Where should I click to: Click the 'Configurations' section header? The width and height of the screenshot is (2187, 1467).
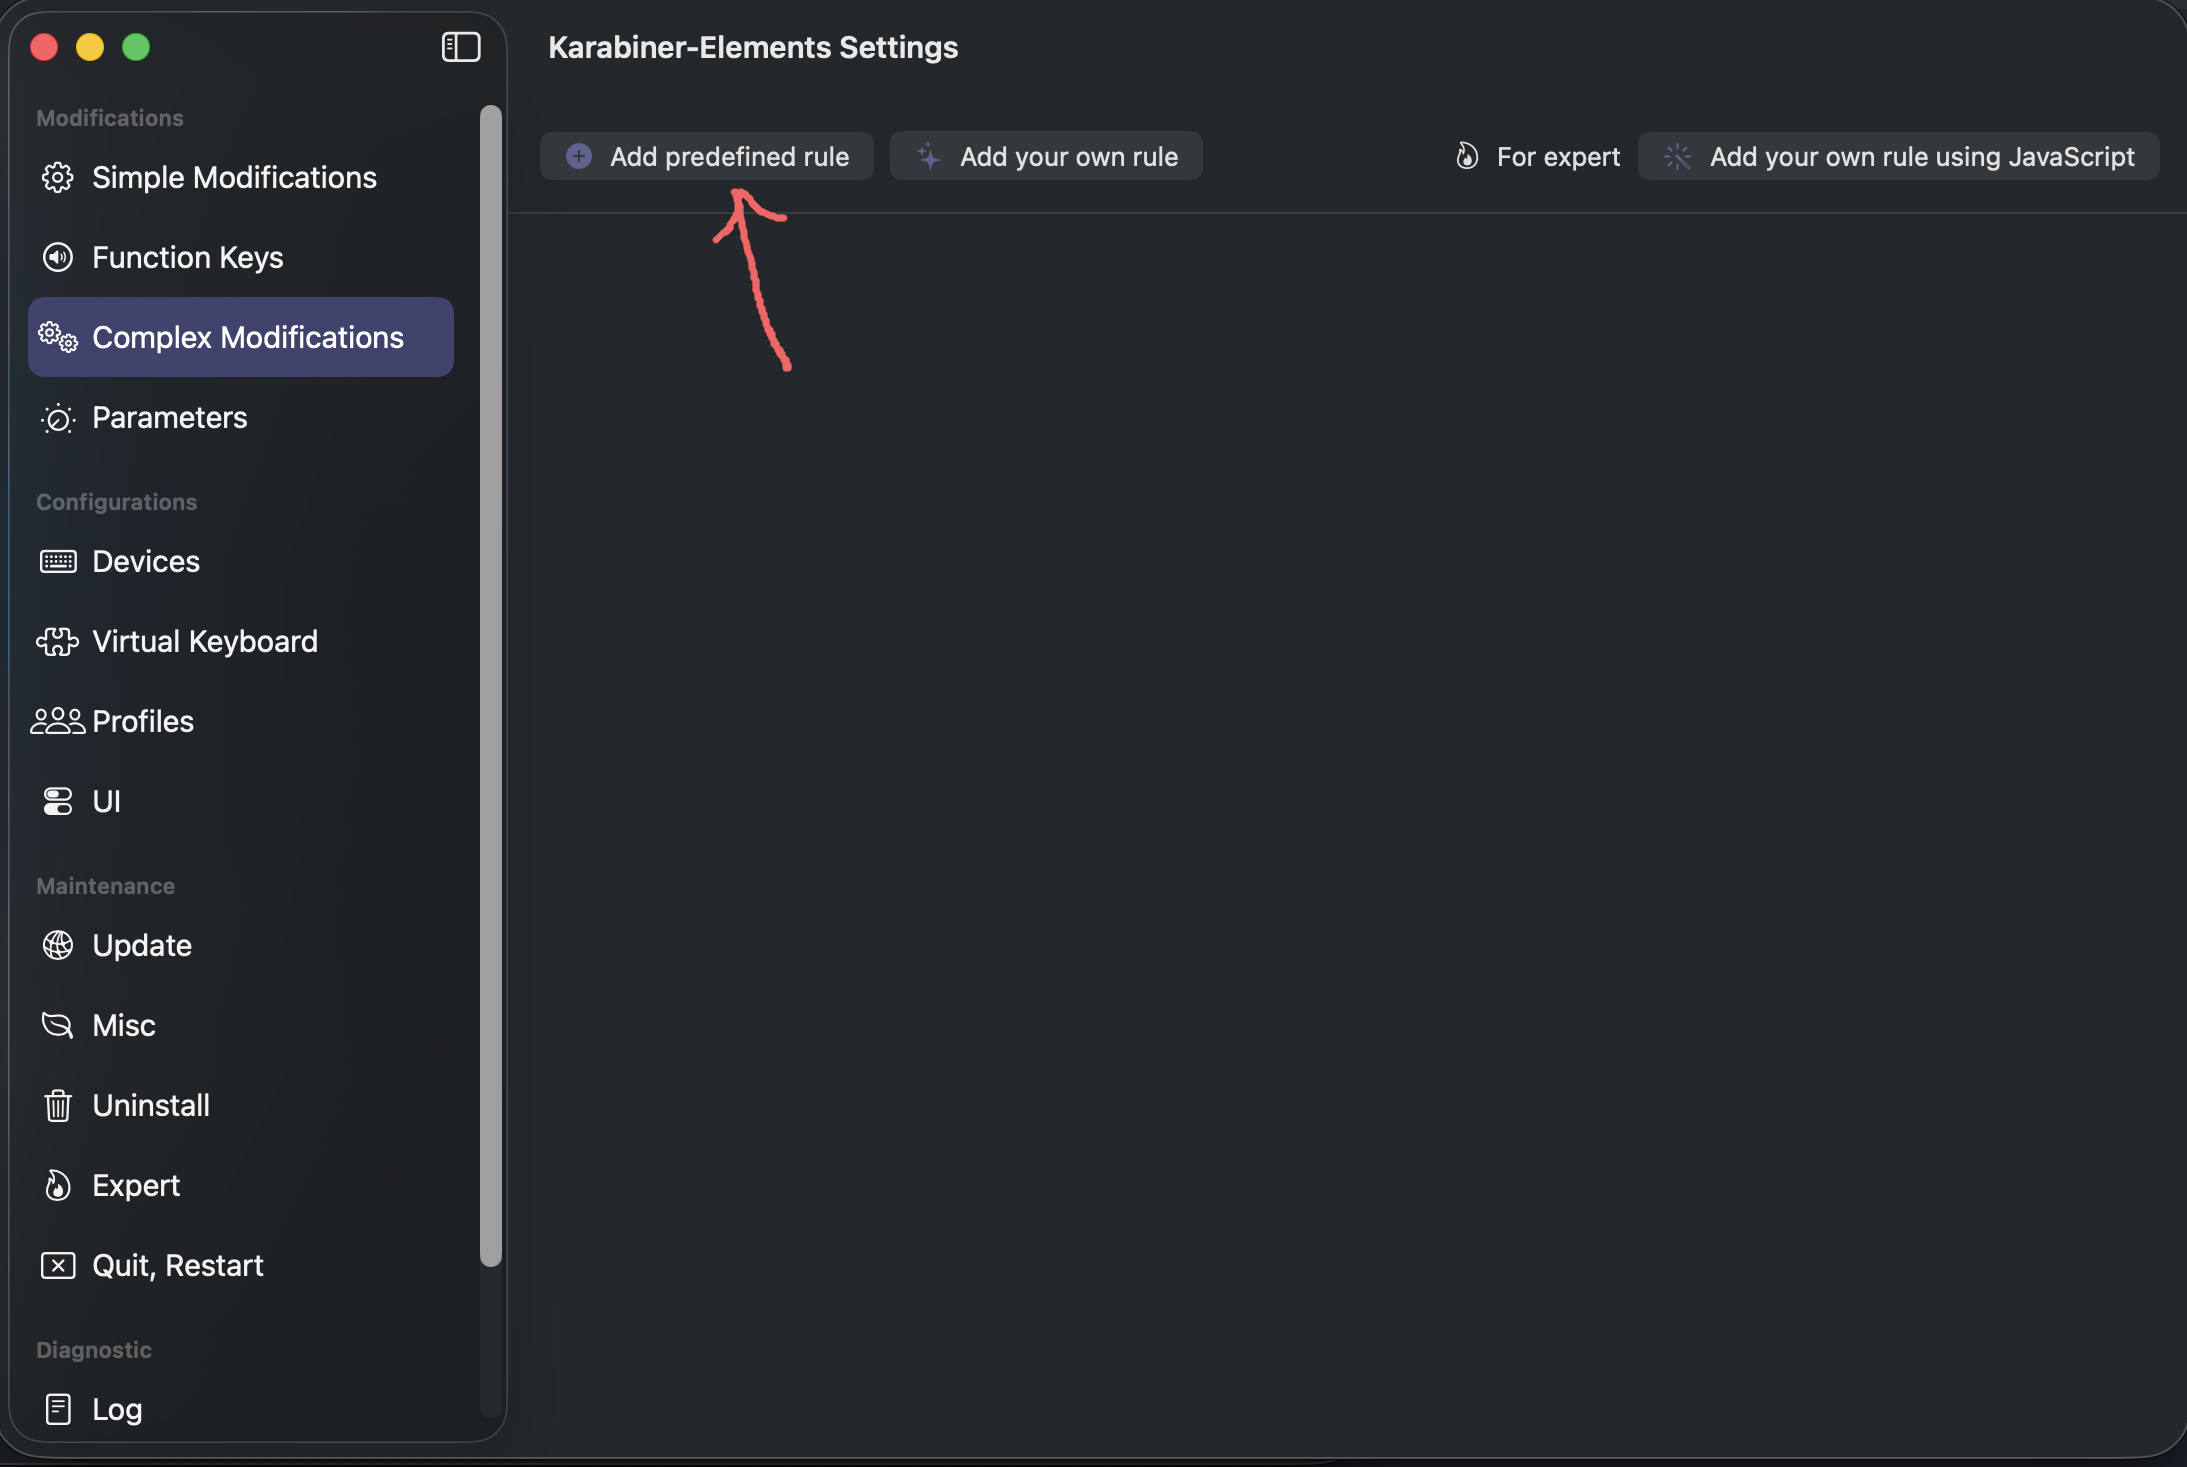tap(117, 502)
